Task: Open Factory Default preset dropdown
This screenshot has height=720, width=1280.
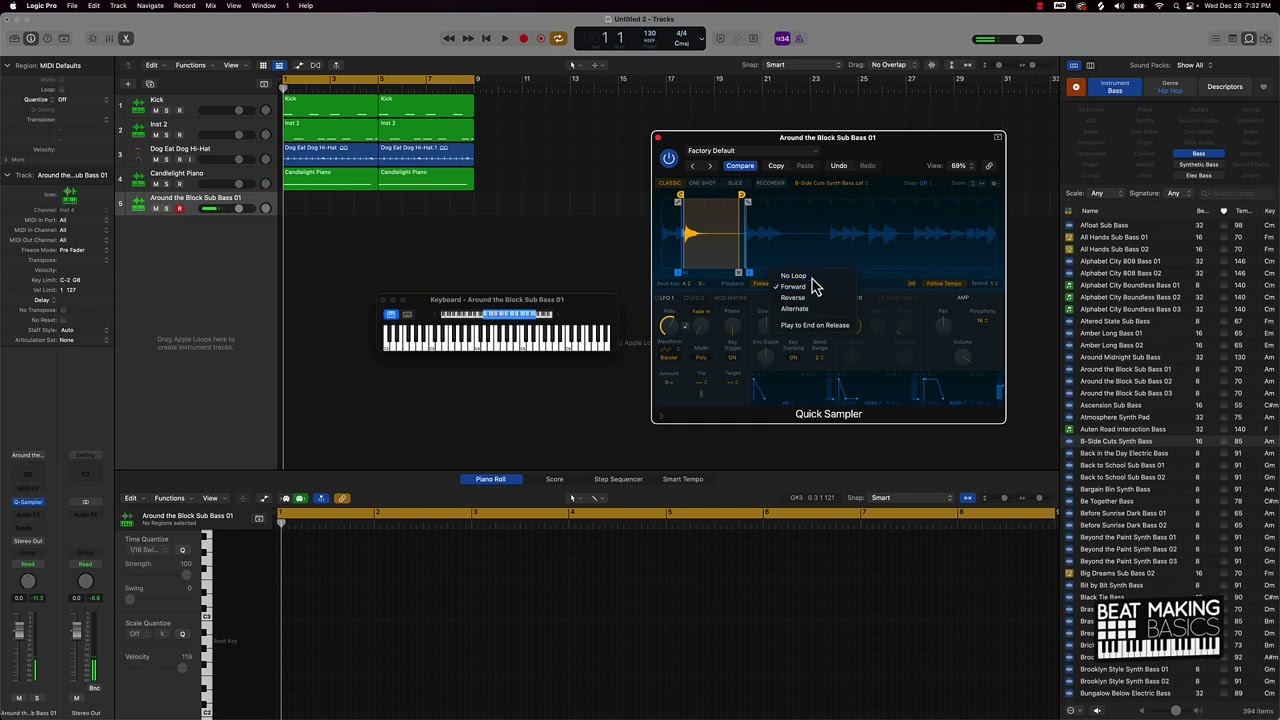Action: tap(750, 150)
